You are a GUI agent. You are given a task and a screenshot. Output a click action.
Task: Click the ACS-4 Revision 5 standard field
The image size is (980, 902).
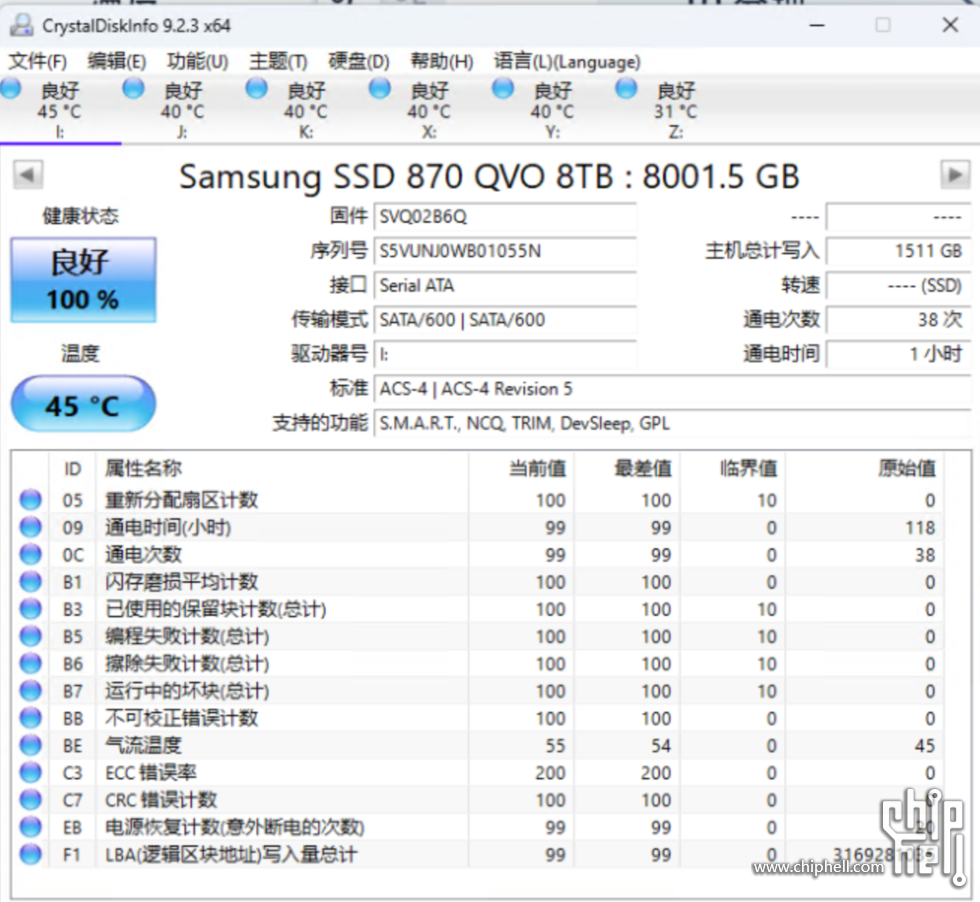click(x=672, y=389)
